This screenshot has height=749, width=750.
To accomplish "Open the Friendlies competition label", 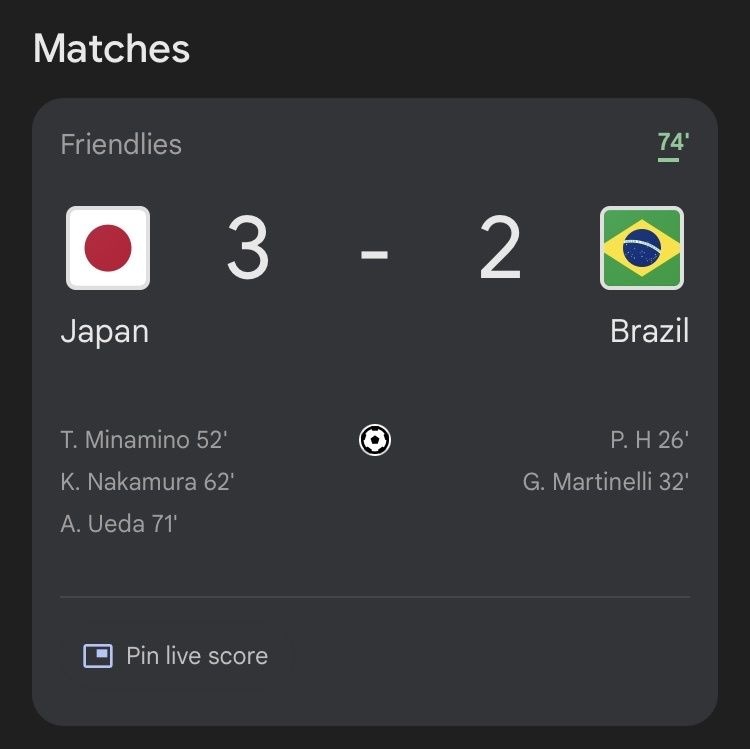I will (121, 144).
